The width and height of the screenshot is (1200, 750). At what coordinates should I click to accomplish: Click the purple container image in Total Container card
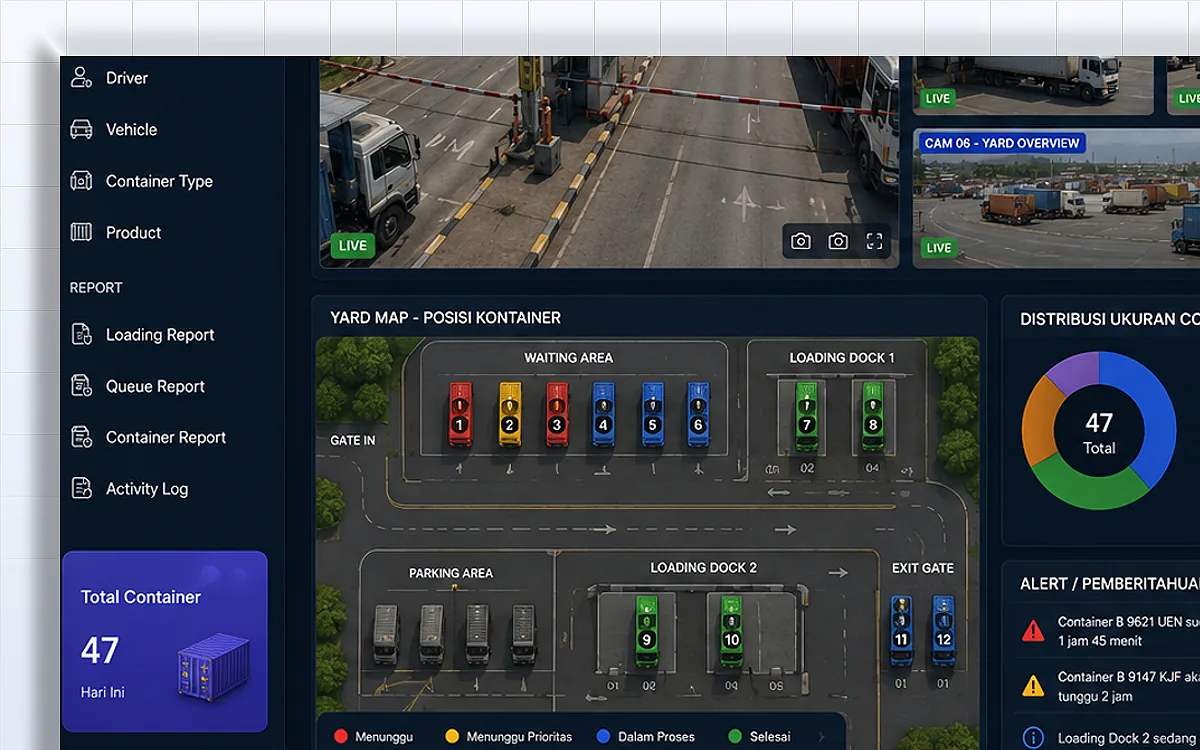coord(213,667)
